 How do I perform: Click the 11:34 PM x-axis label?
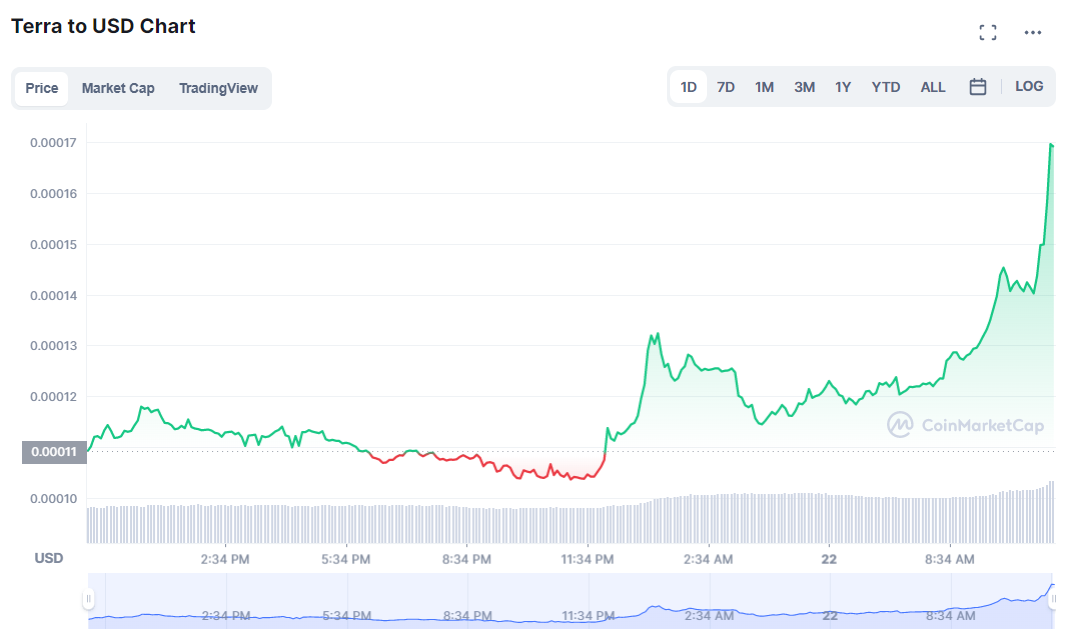(x=587, y=560)
